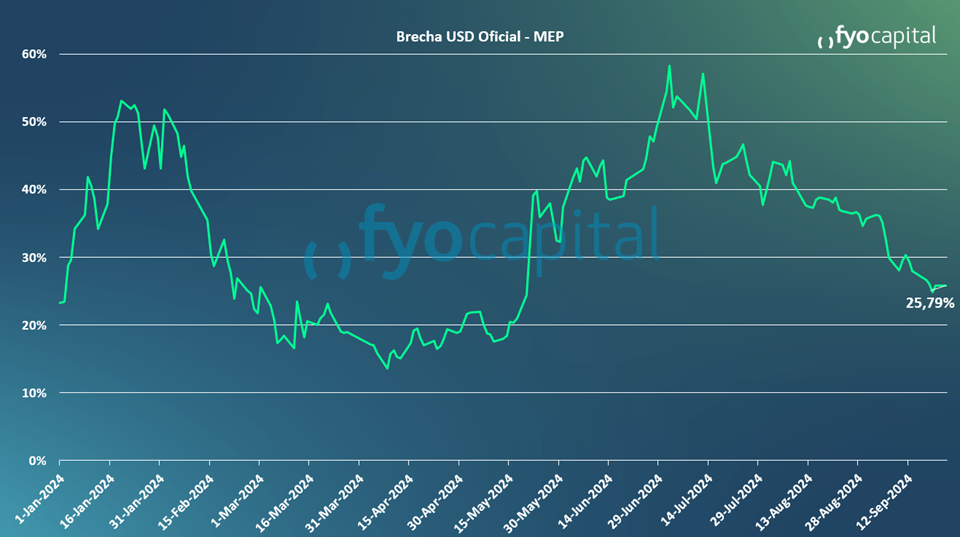This screenshot has height=537, width=960.
Task: Click the line's highest peak near 58%
Action: (669, 66)
